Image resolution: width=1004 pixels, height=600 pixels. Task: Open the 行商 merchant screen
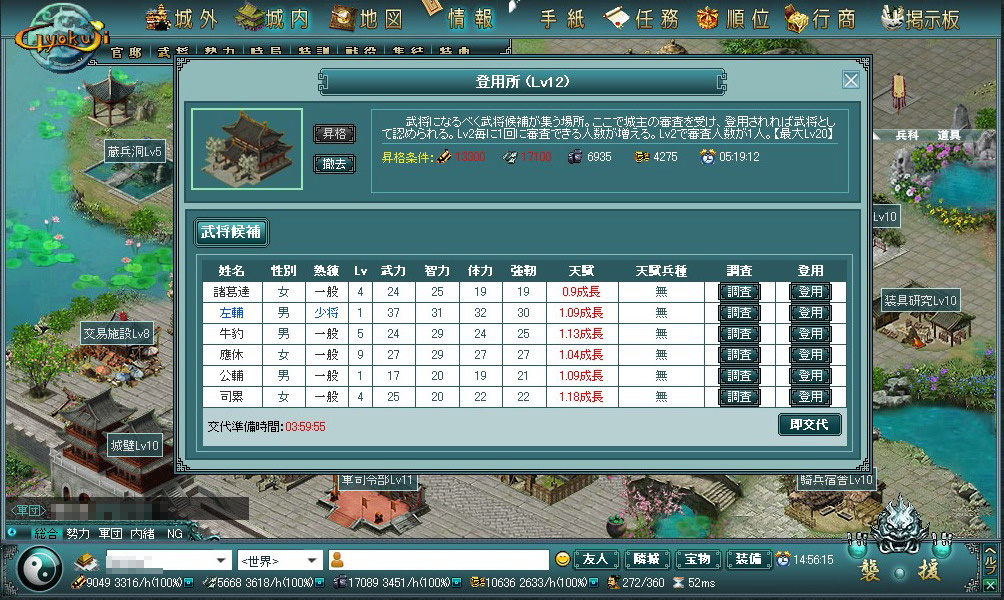click(x=821, y=19)
